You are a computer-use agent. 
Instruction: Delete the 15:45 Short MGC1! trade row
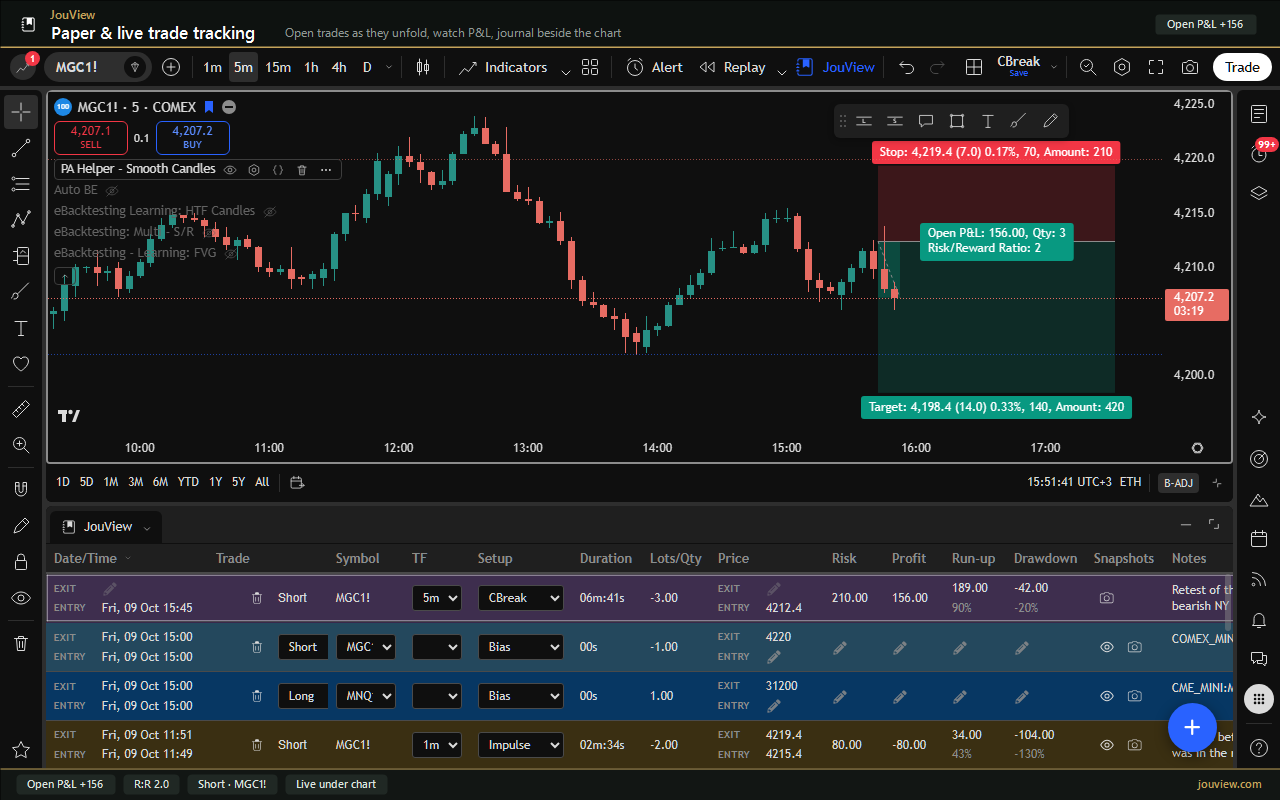(257, 598)
